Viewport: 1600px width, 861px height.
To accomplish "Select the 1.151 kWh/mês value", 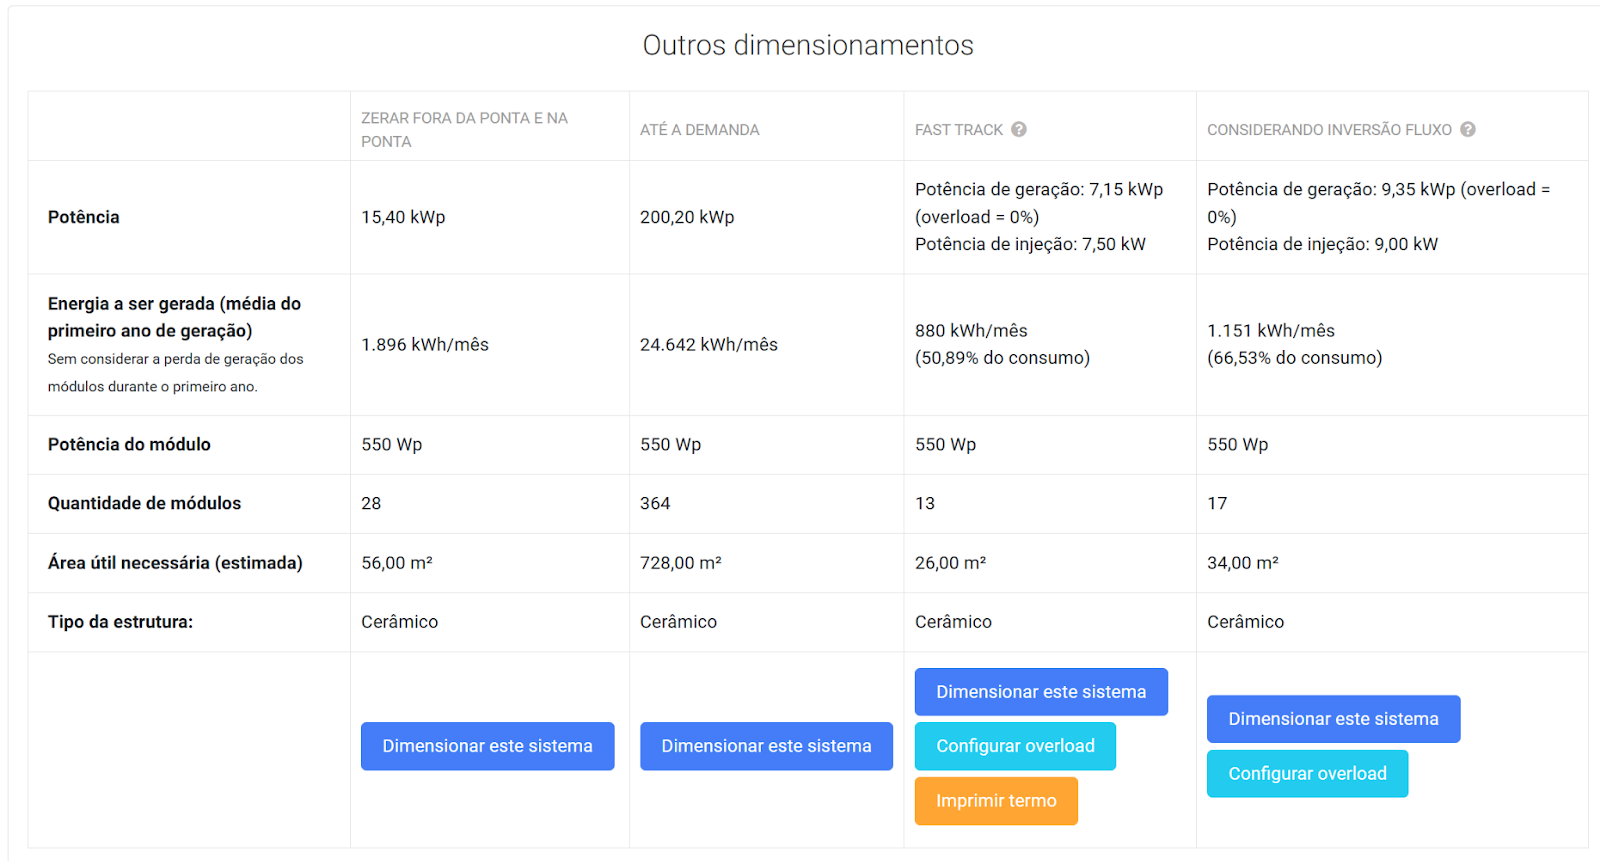I will 1271,331.
